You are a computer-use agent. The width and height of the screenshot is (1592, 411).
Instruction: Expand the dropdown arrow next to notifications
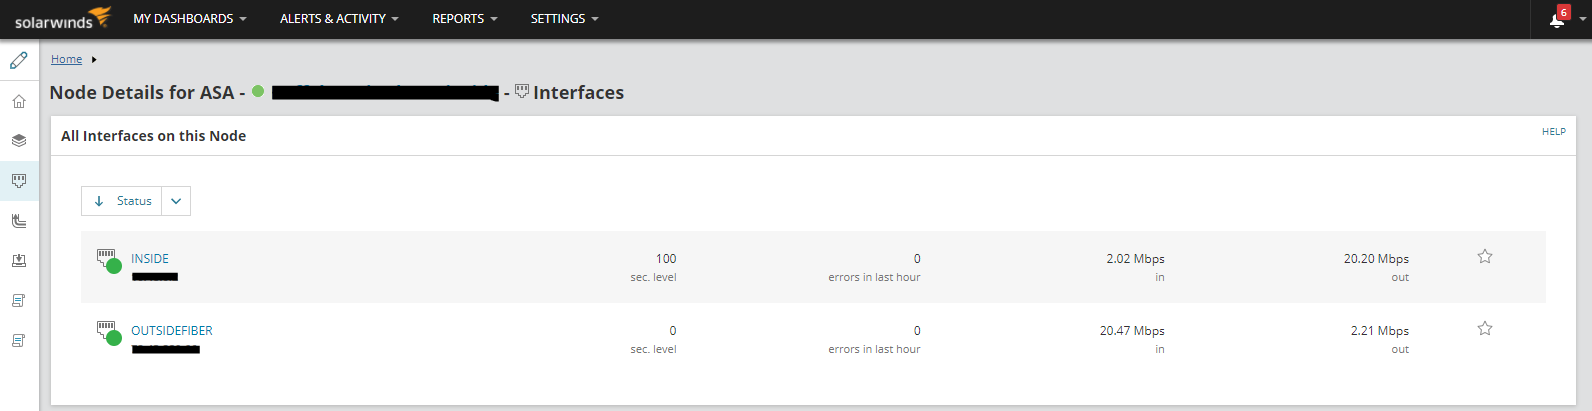click(1584, 19)
